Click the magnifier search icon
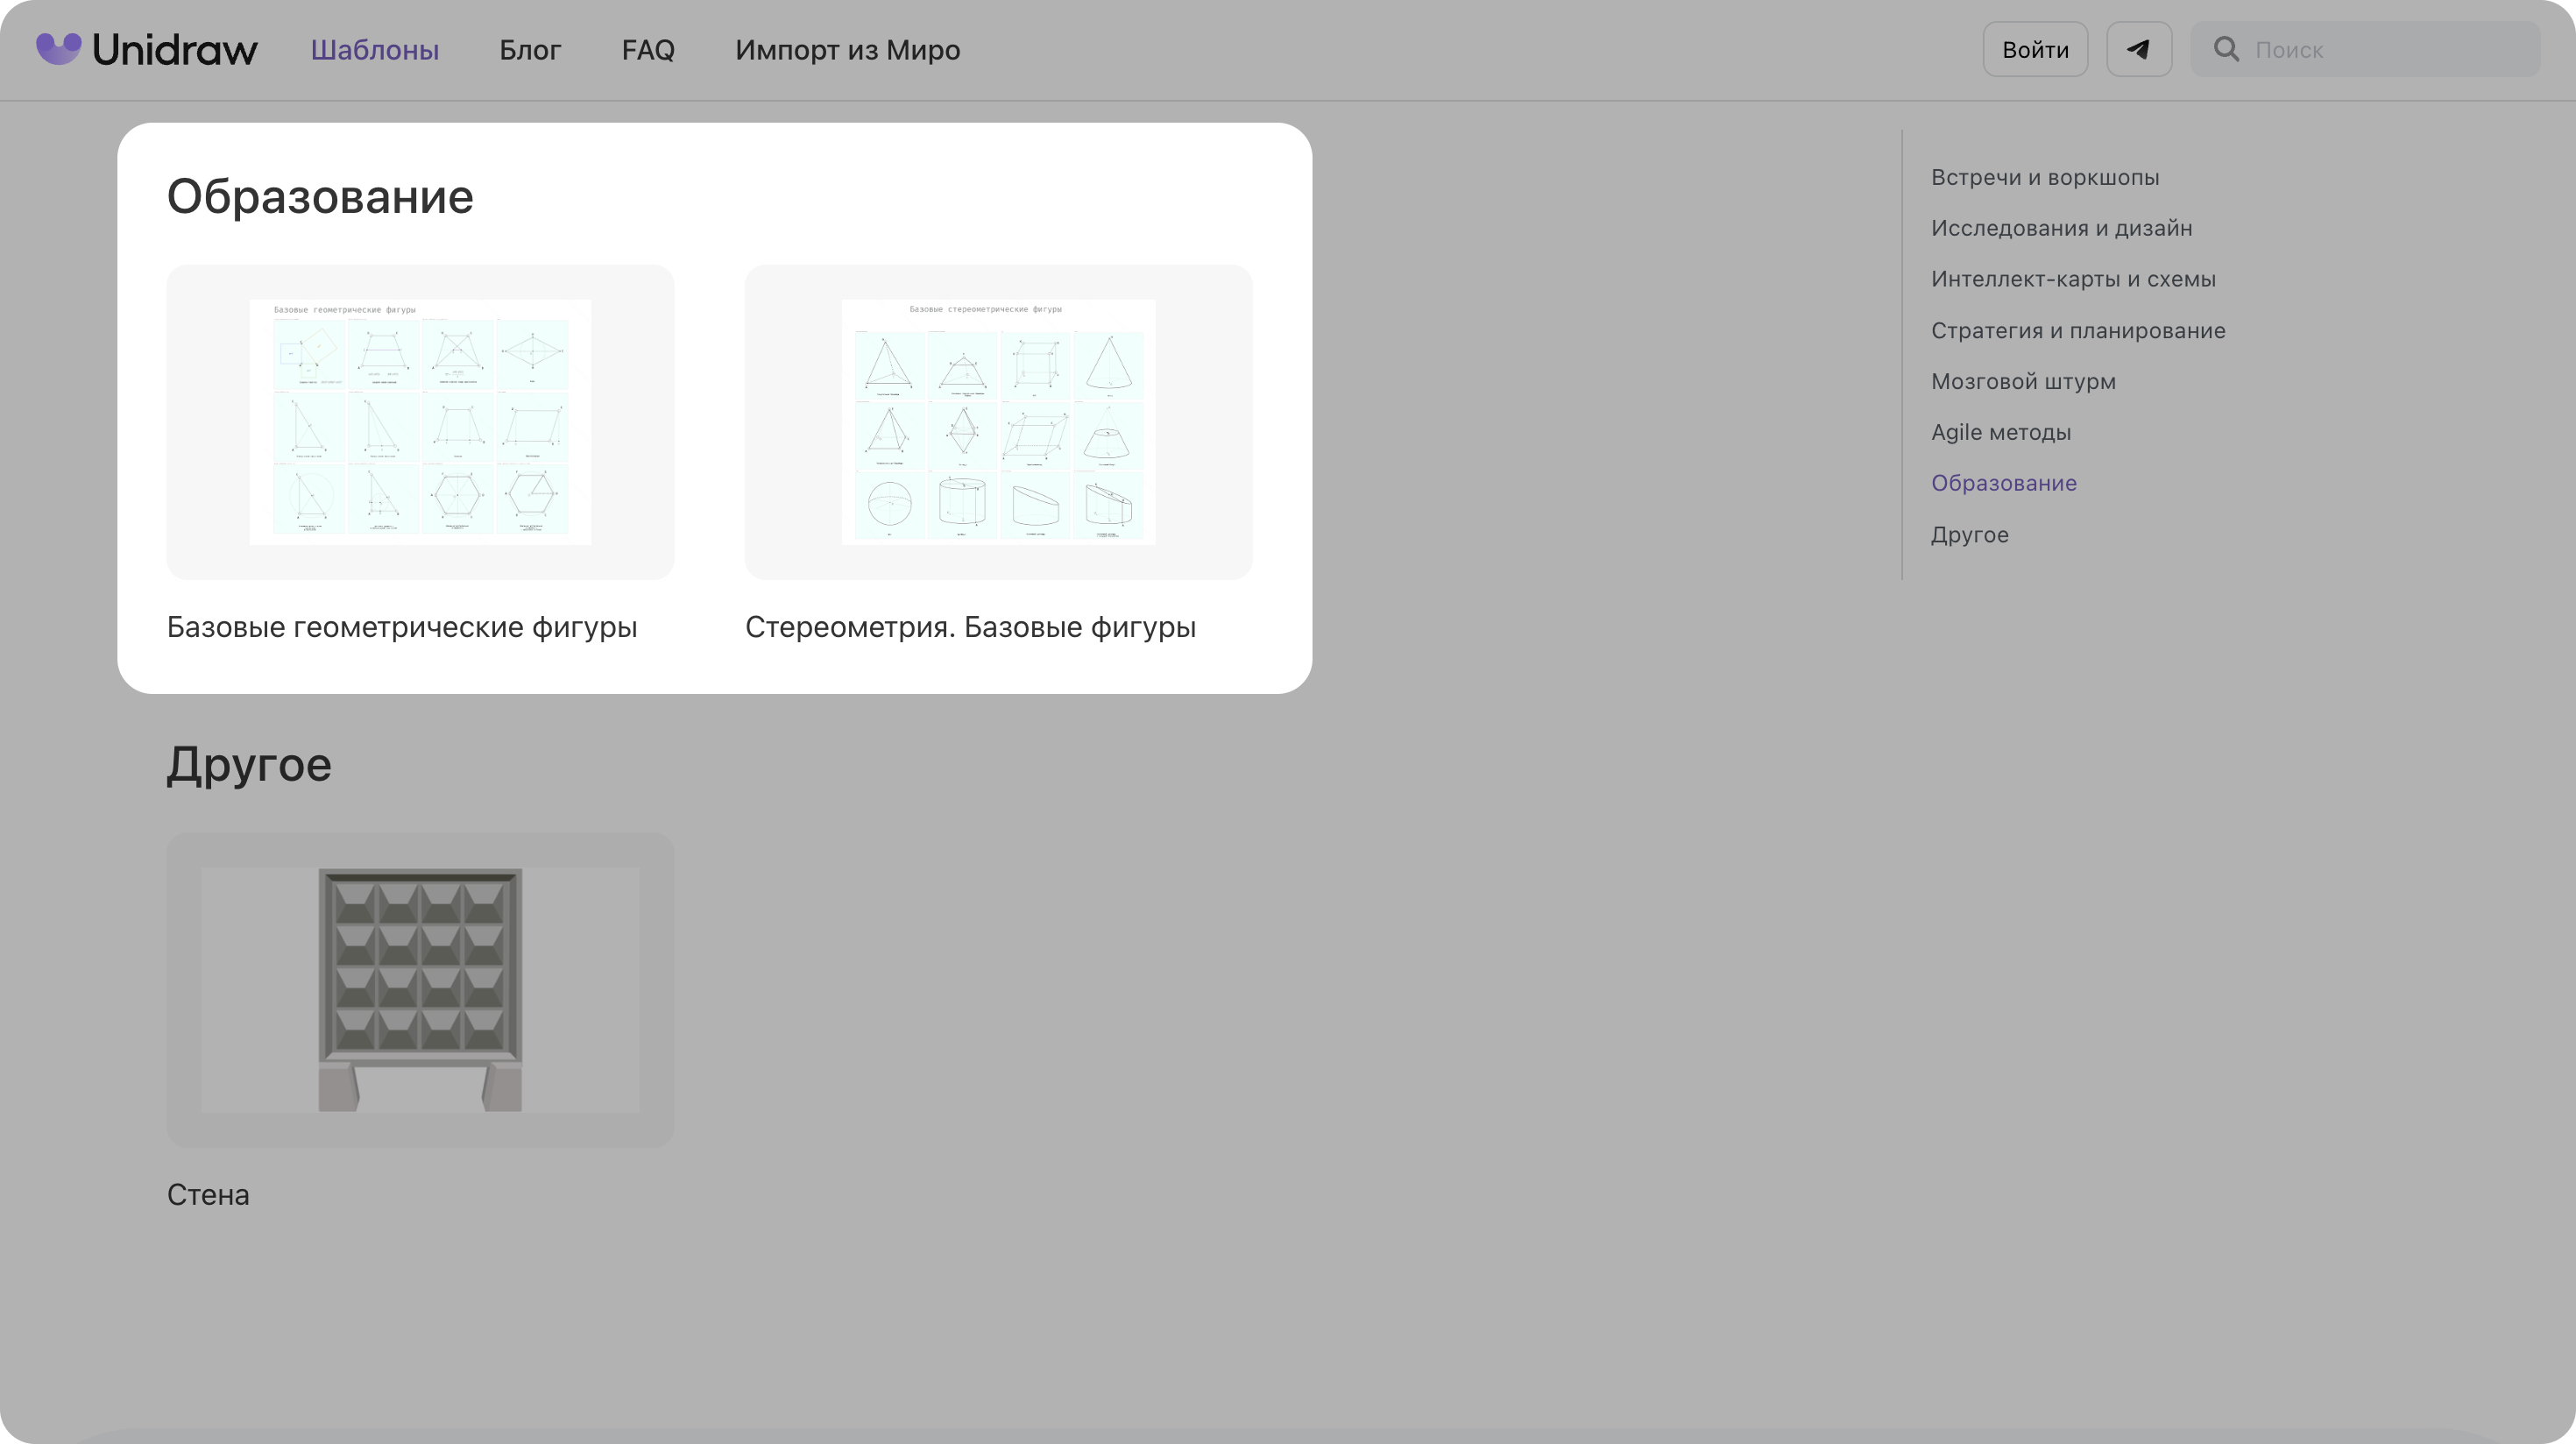2576x1444 pixels. tap(2225, 49)
